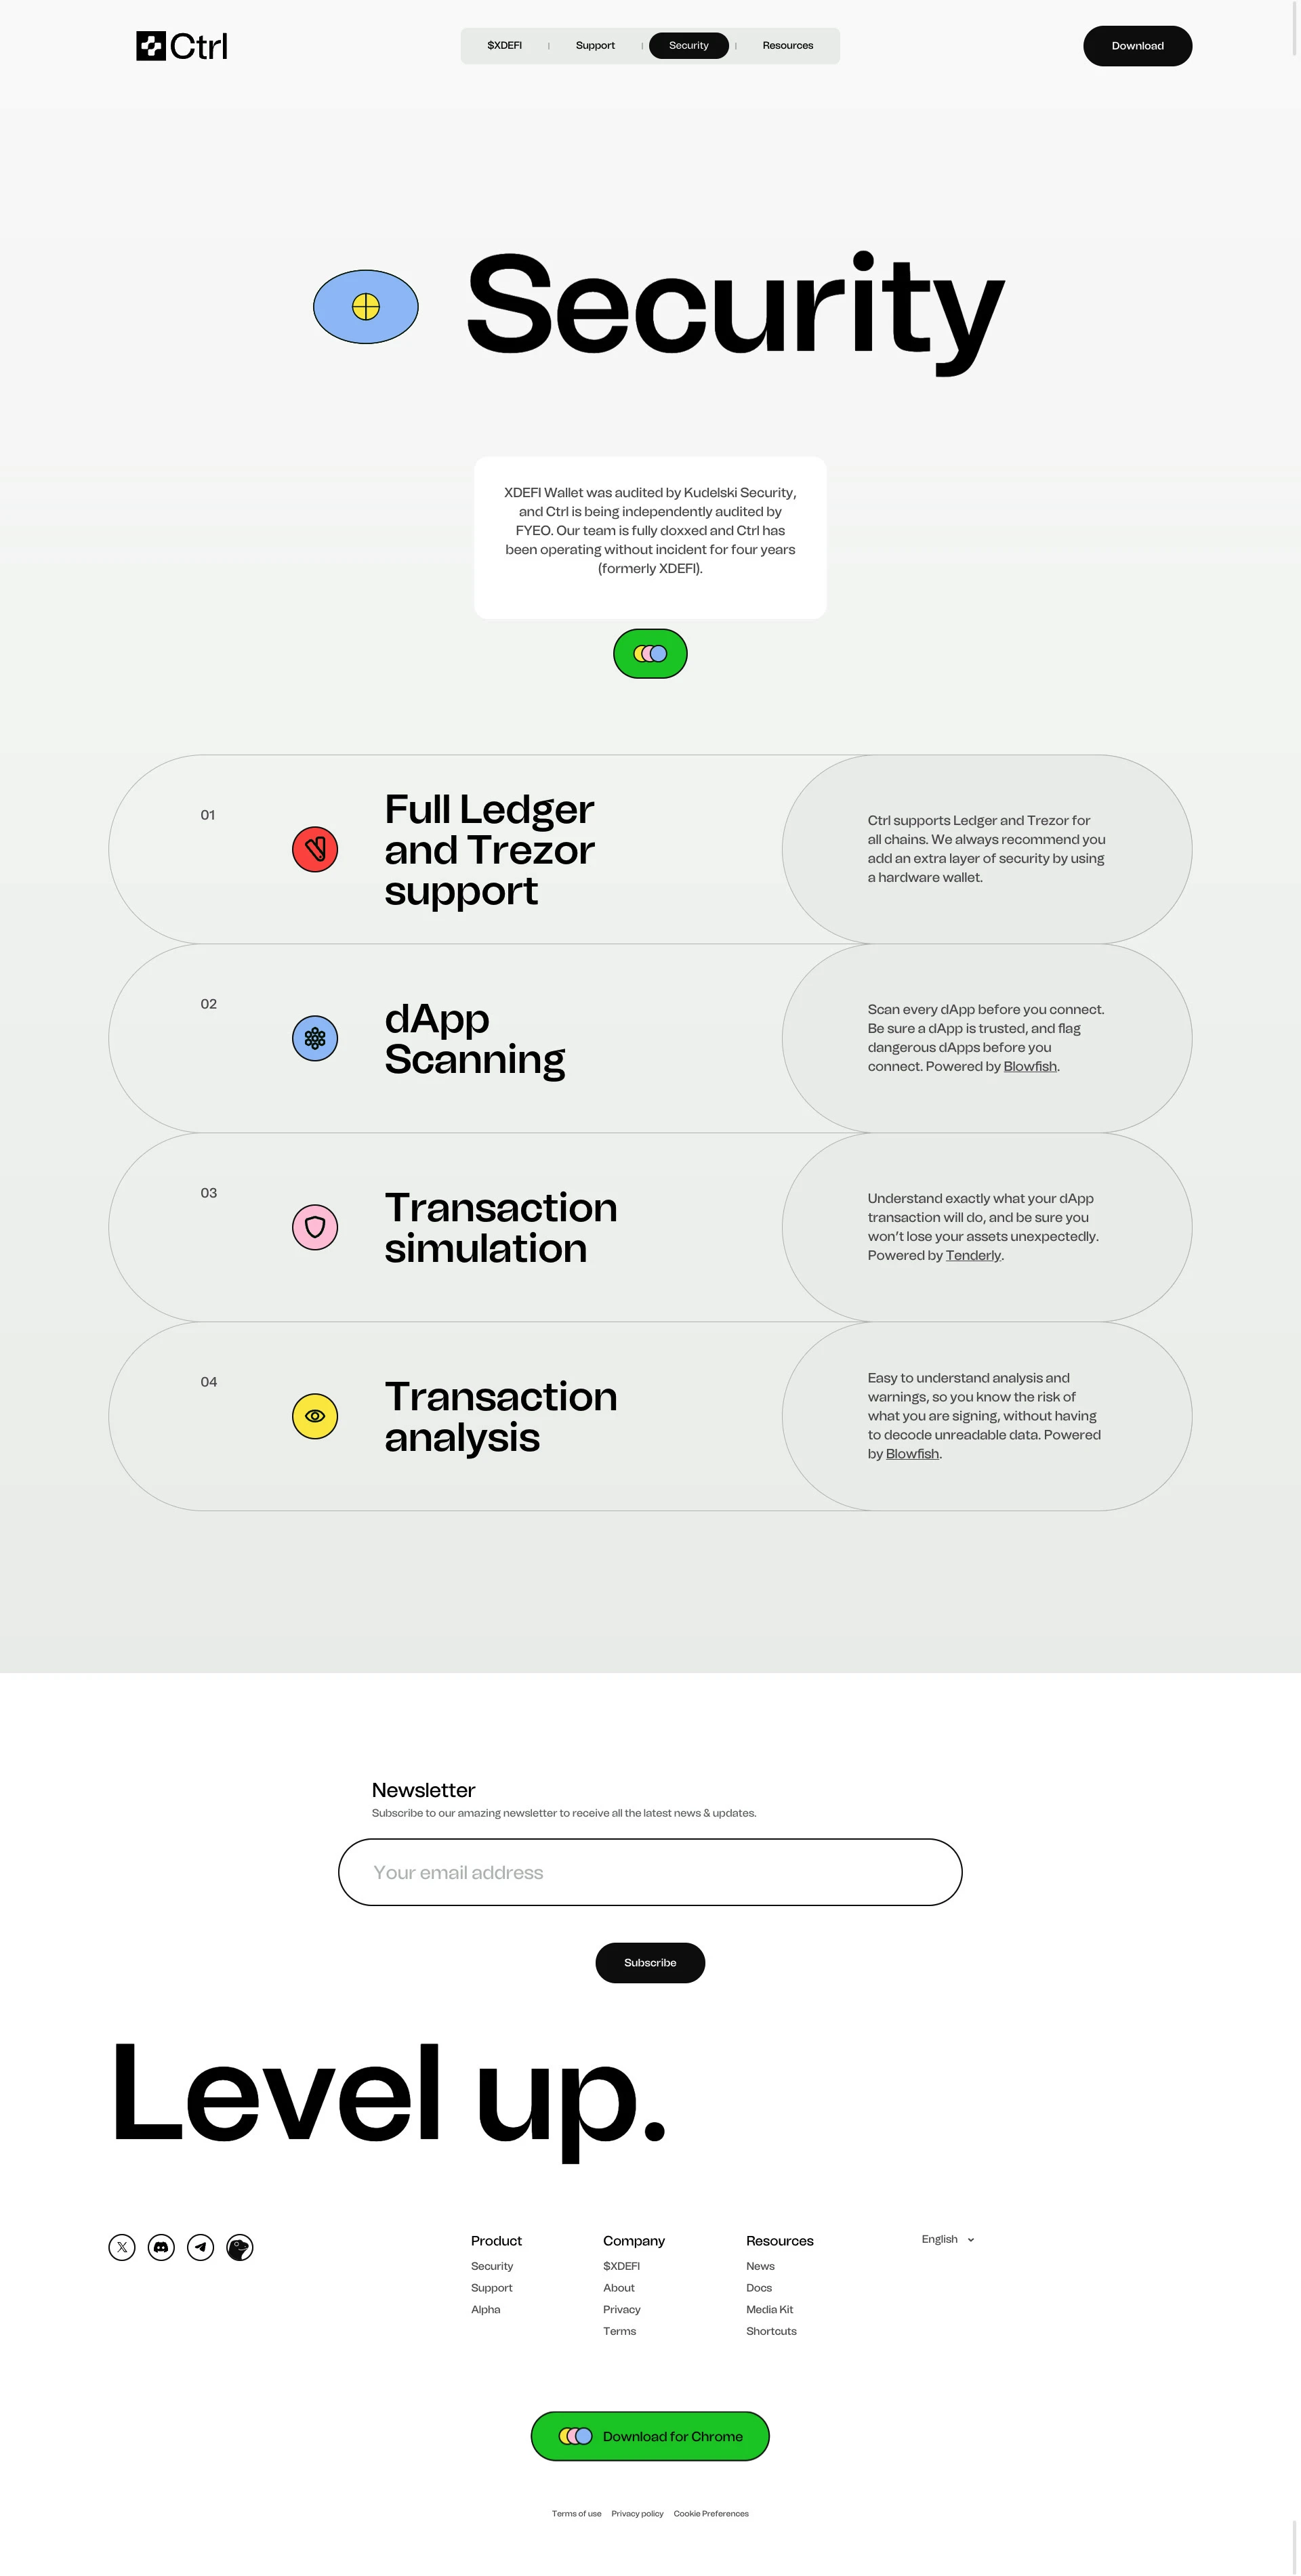Click the Discord icon in footer
Screen dimensions: 1301x2576
[161, 2247]
